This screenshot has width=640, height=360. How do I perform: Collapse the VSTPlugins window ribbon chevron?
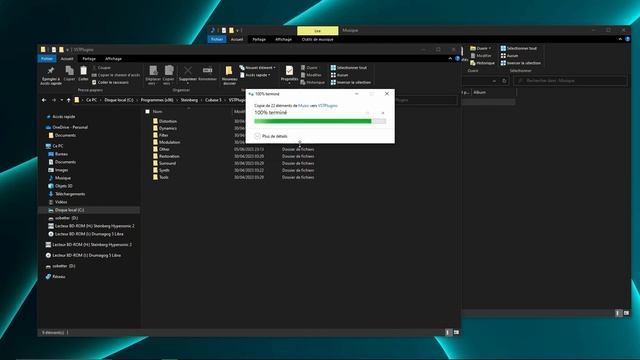point(450,59)
